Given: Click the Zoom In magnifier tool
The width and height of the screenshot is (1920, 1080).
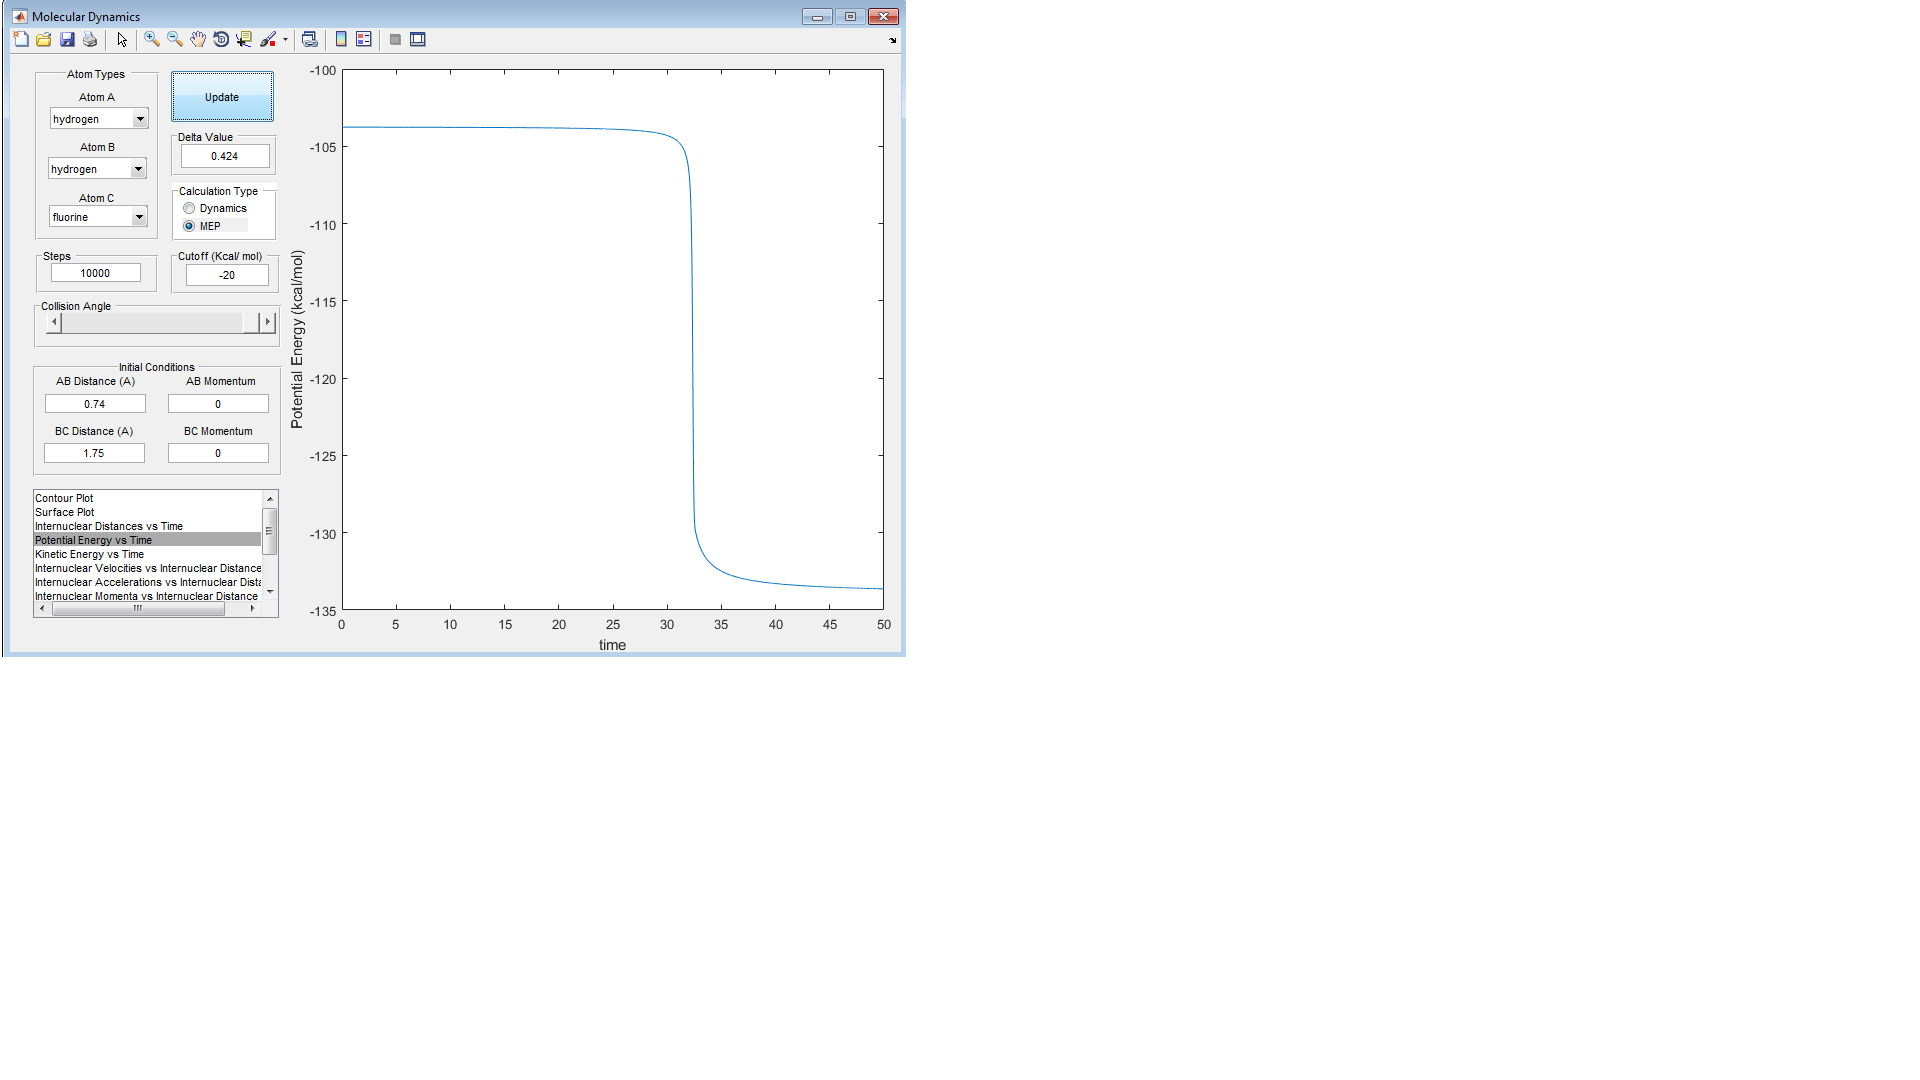Looking at the screenshot, I should point(152,39).
